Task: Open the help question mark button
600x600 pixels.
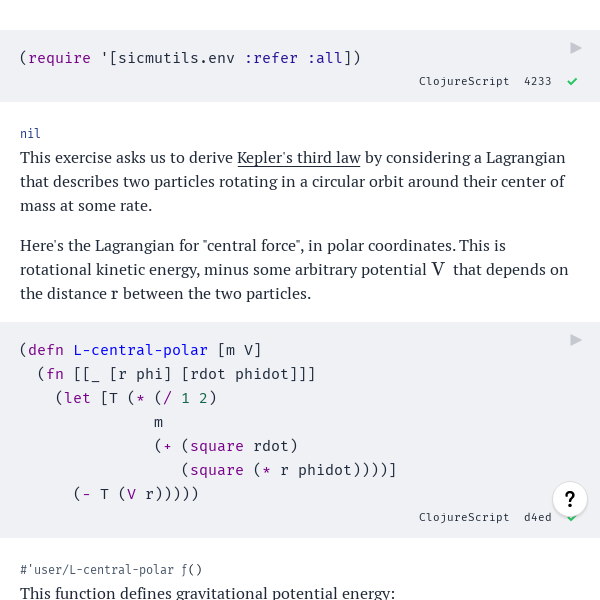Action: (x=570, y=499)
